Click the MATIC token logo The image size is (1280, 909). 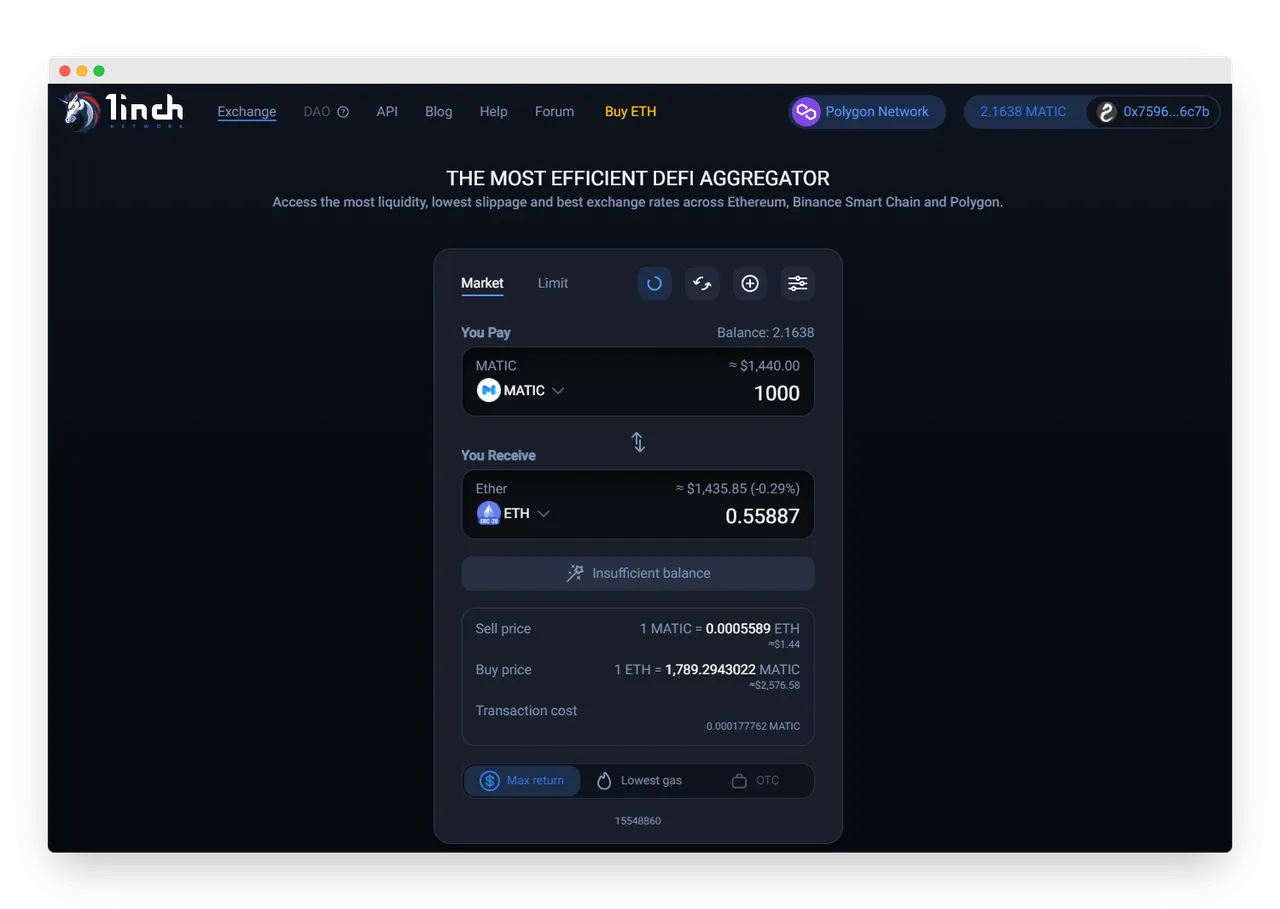tap(488, 390)
